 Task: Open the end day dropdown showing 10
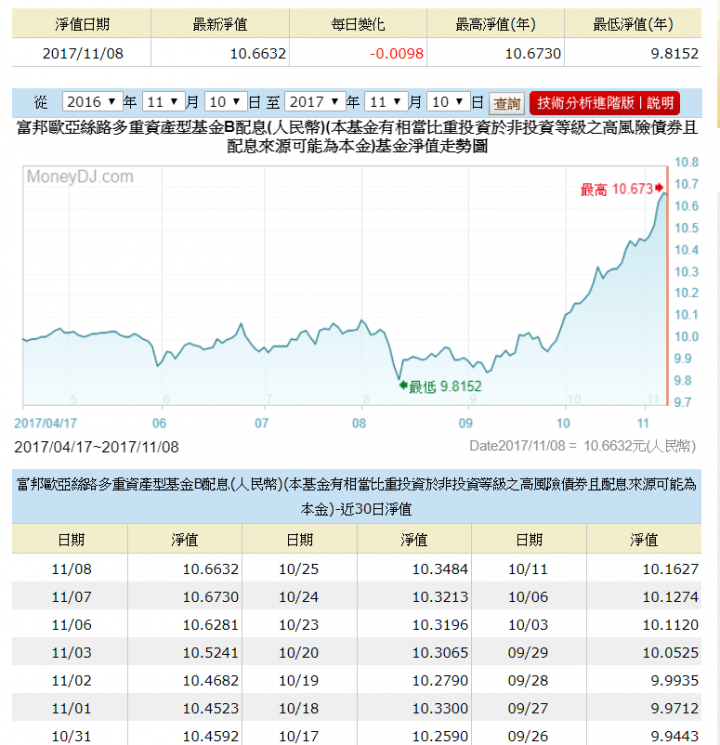coord(448,102)
